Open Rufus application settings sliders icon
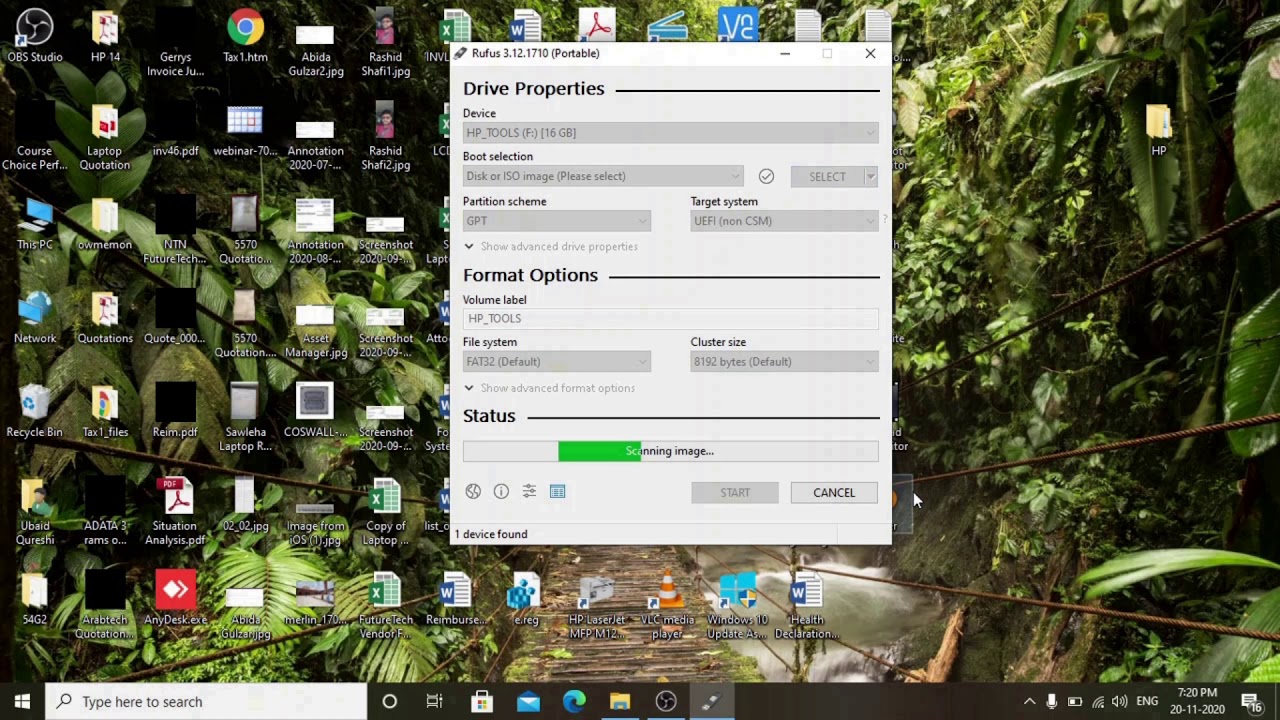This screenshot has height=720, width=1280. coord(529,491)
